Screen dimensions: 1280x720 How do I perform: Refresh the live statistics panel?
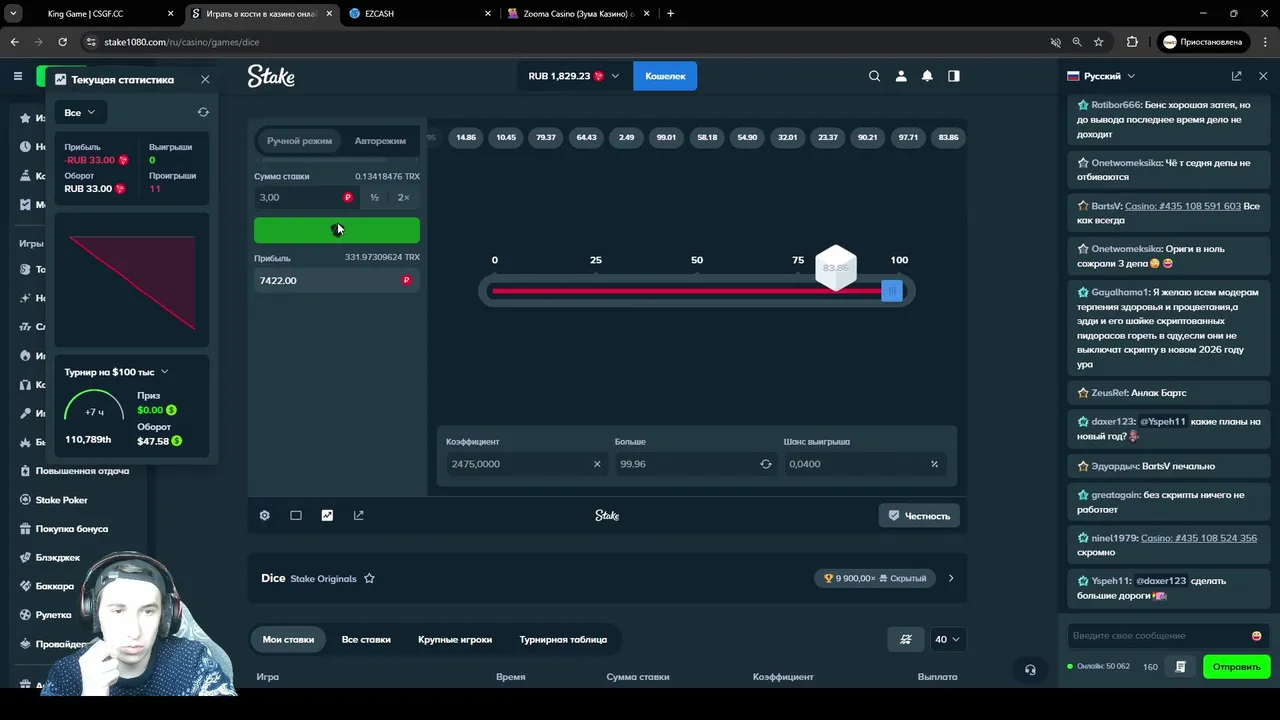coord(203,112)
